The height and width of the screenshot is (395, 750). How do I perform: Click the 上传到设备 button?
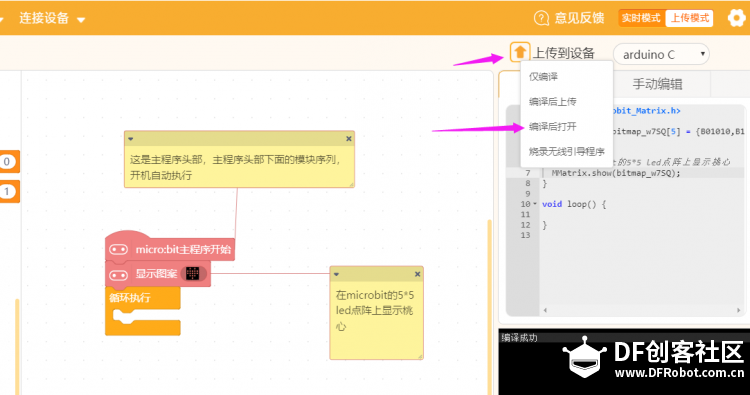coord(563,53)
